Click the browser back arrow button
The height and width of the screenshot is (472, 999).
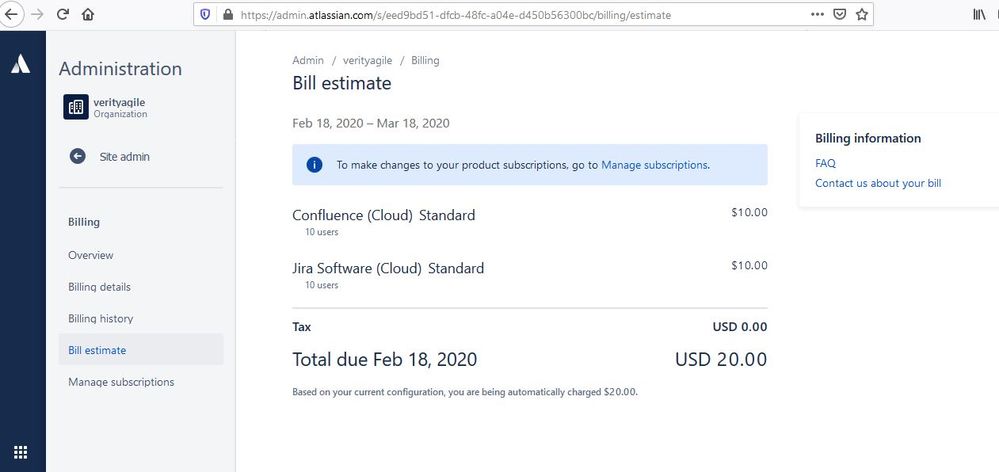[11, 15]
